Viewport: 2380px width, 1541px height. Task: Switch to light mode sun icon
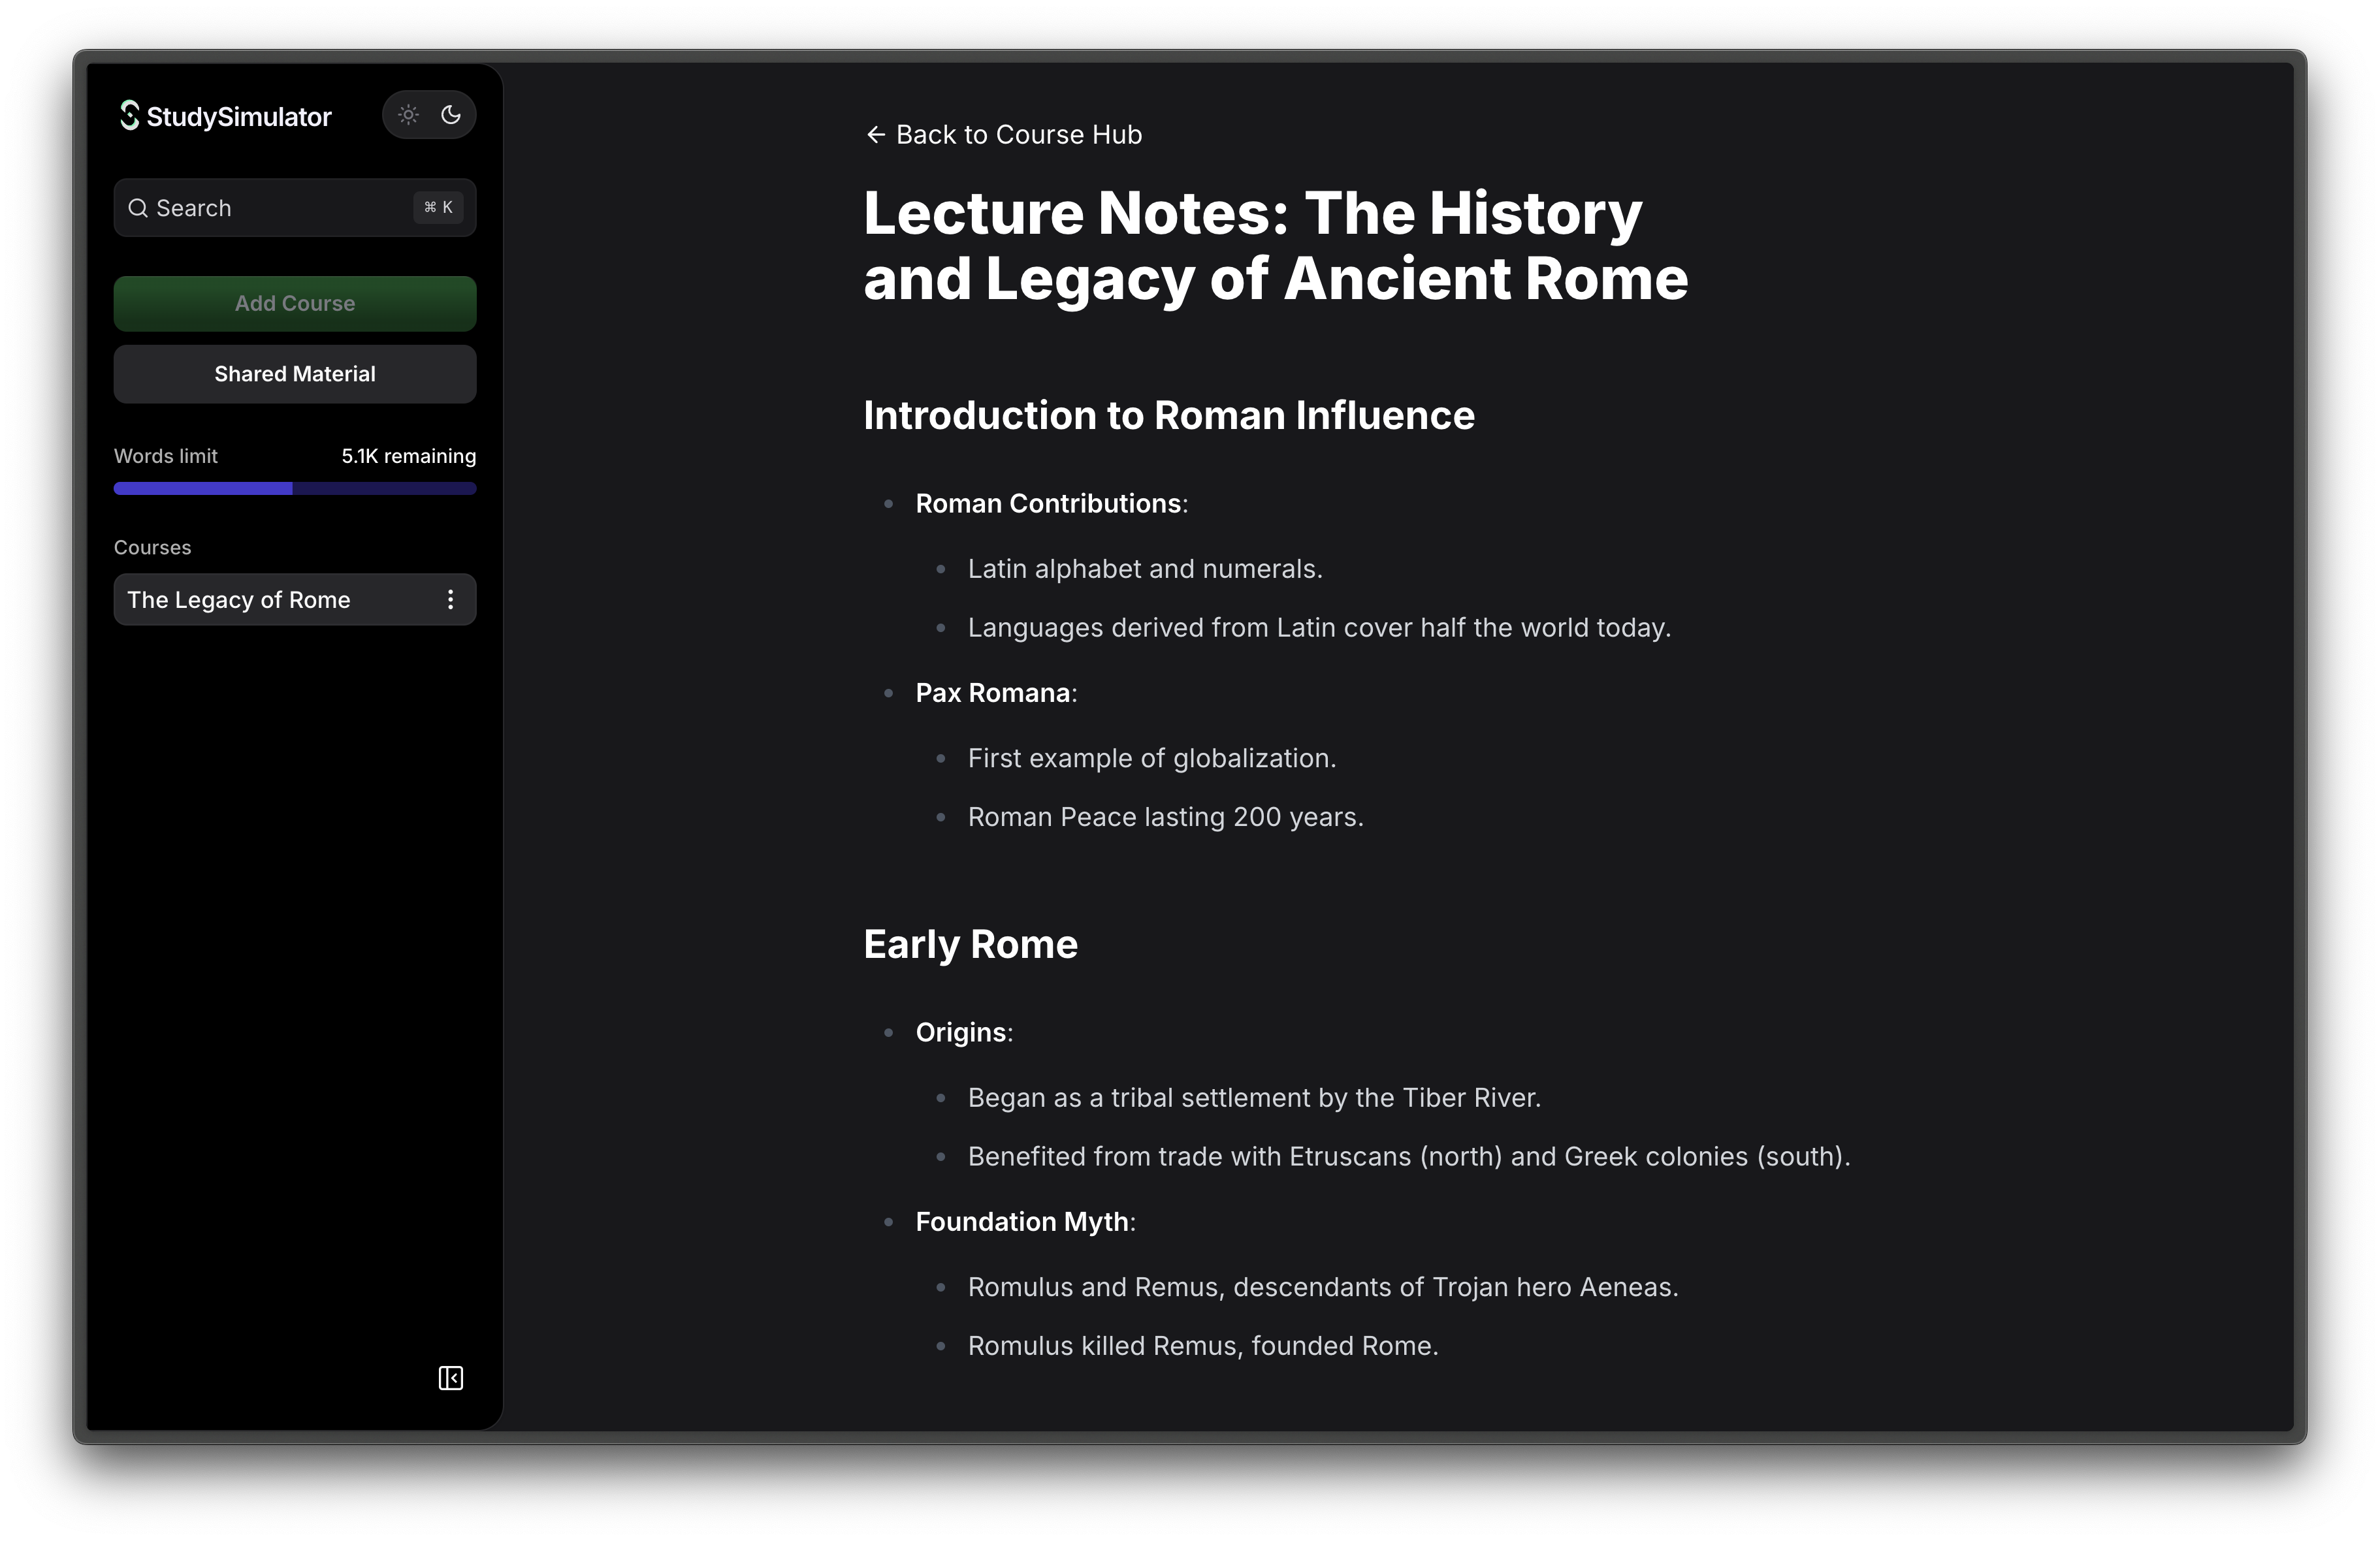click(408, 115)
